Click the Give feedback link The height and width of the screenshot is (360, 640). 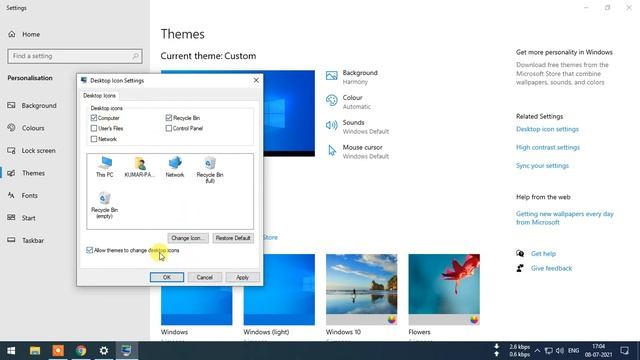(x=551, y=268)
